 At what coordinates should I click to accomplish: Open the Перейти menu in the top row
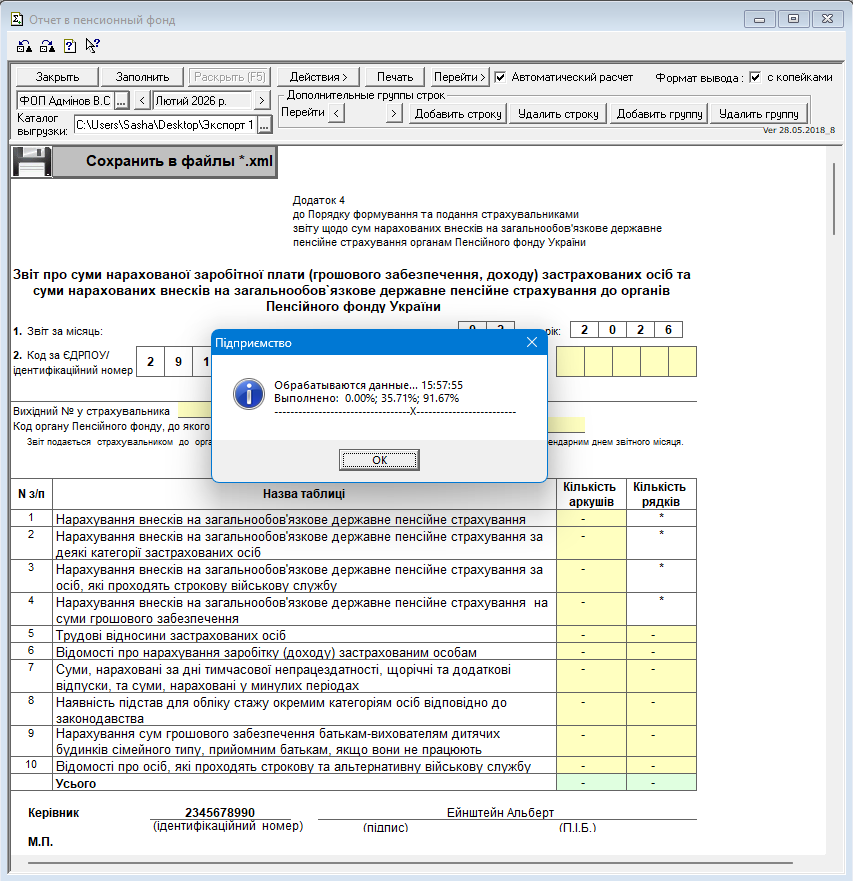[460, 77]
